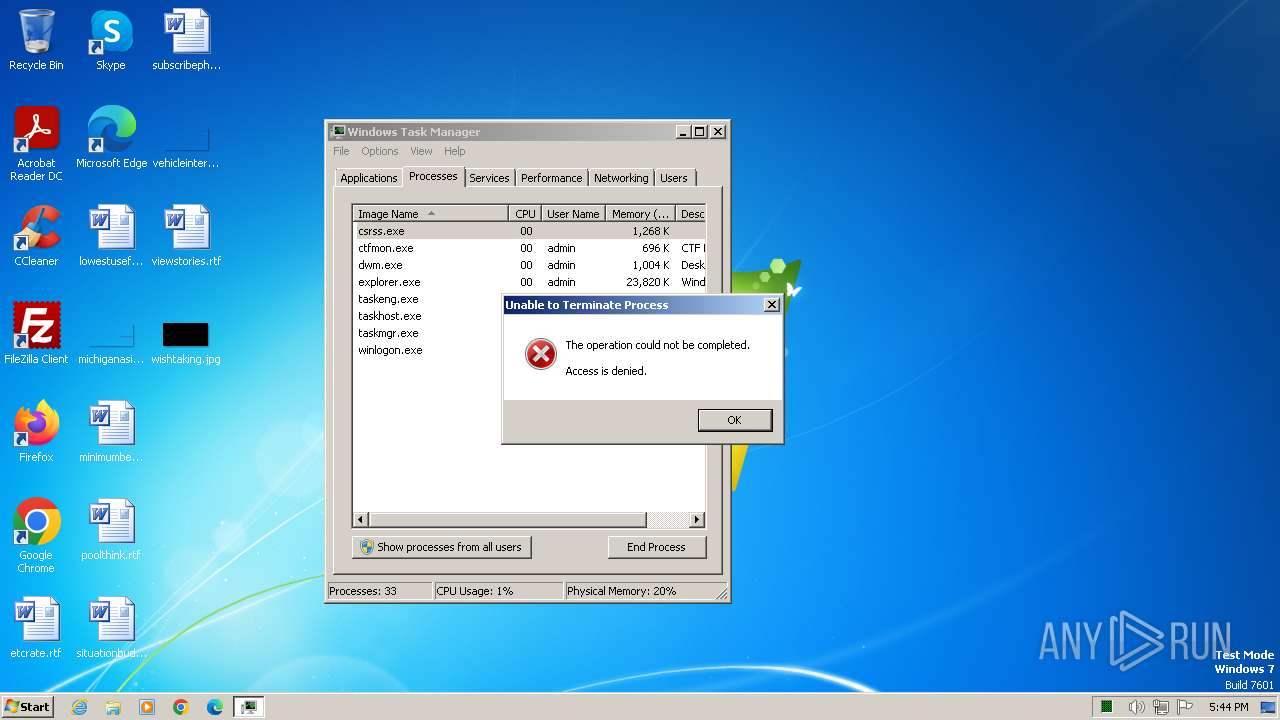Launch Firefox from the desktop

click(36, 433)
